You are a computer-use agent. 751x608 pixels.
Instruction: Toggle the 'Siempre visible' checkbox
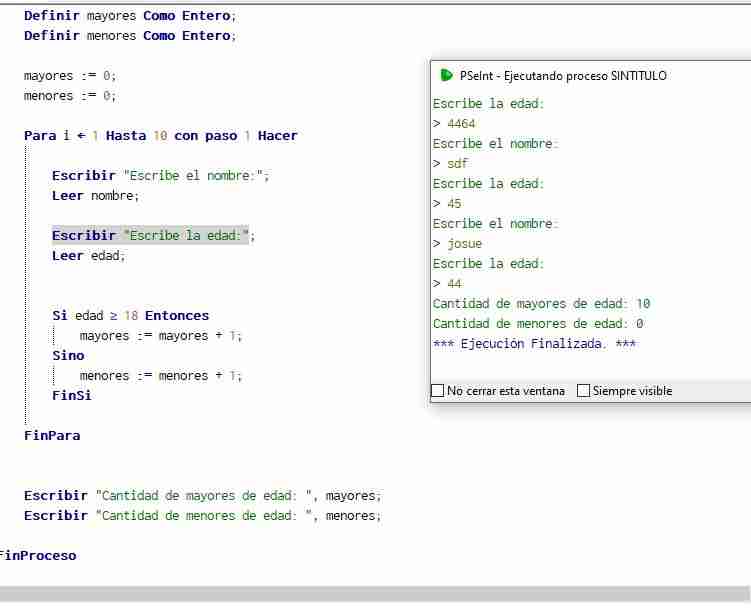(583, 390)
